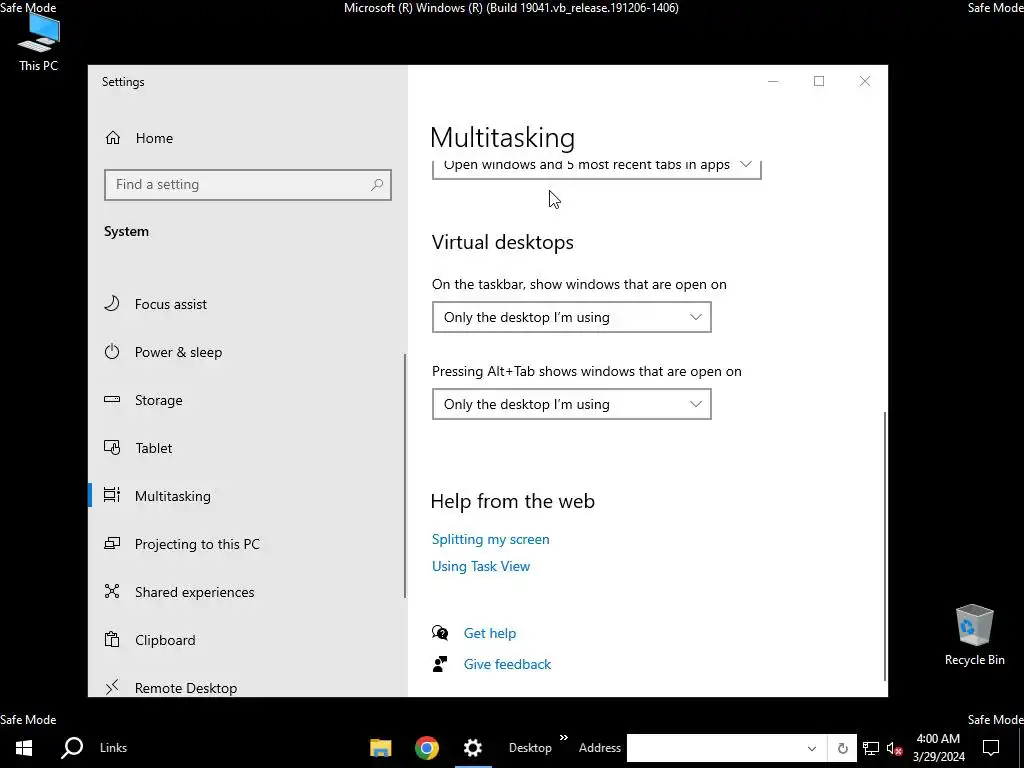1024x768 pixels.
Task: Click the 'Virtual desktops' heading text
Action: 502,242
